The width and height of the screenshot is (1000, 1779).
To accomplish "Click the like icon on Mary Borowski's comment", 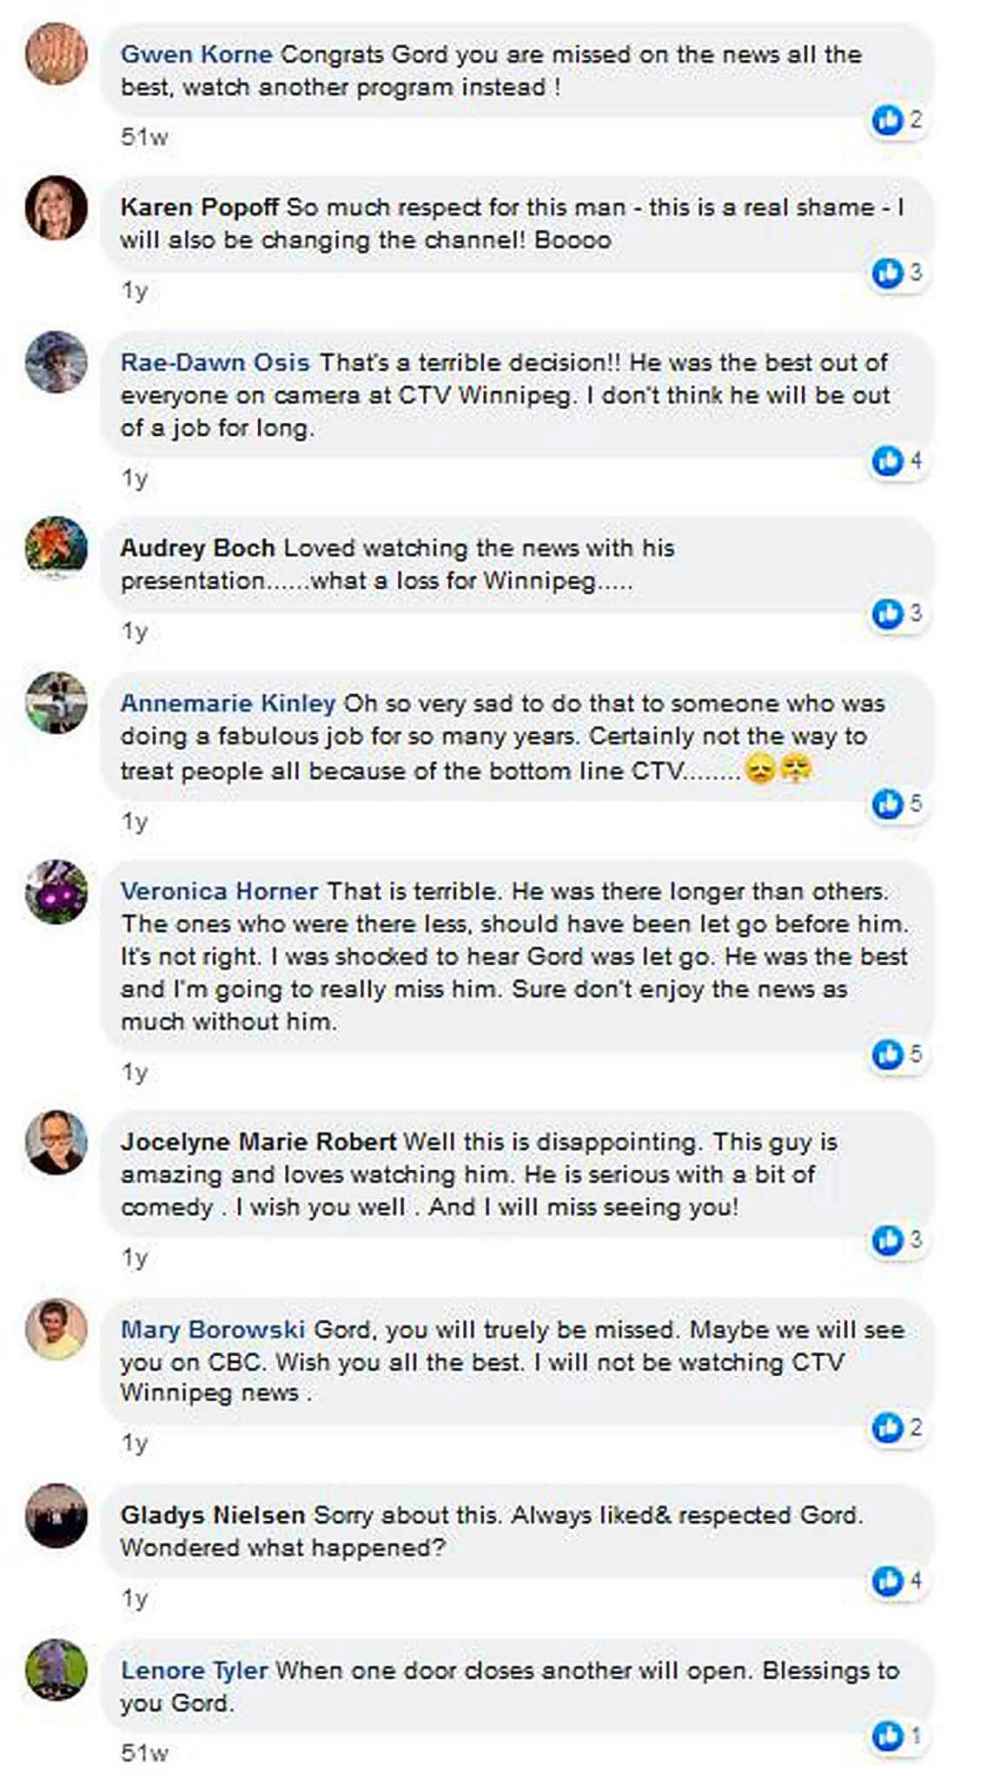I will pyautogui.click(x=887, y=1427).
